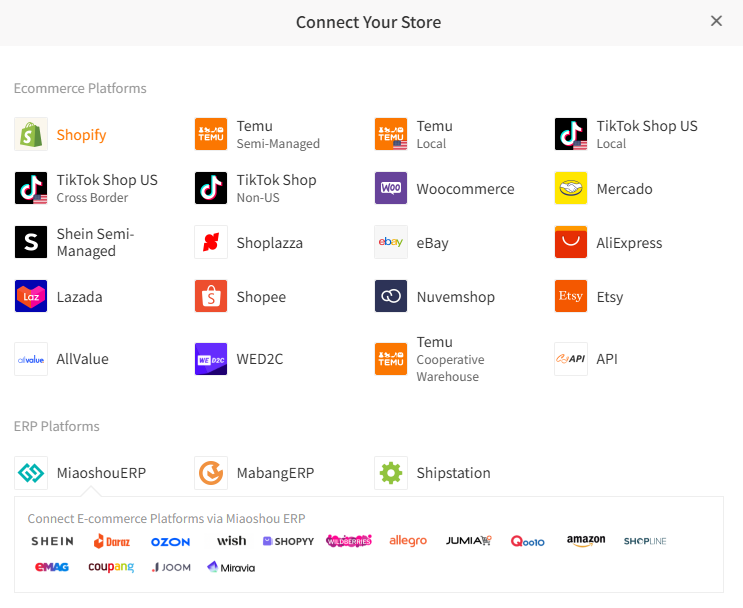Expand MiaoshouERP platform option
The height and width of the screenshot is (608, 743).
tap(100, 473)
